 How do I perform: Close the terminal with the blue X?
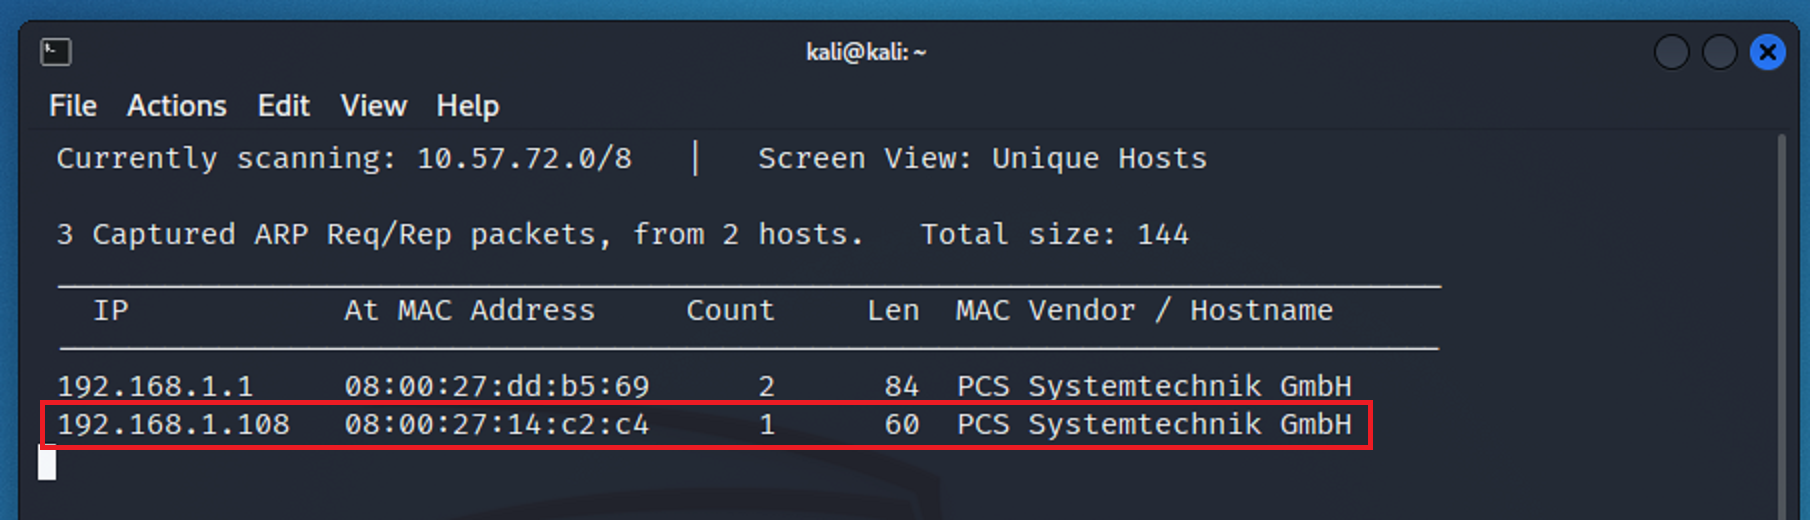point(1767,52)
